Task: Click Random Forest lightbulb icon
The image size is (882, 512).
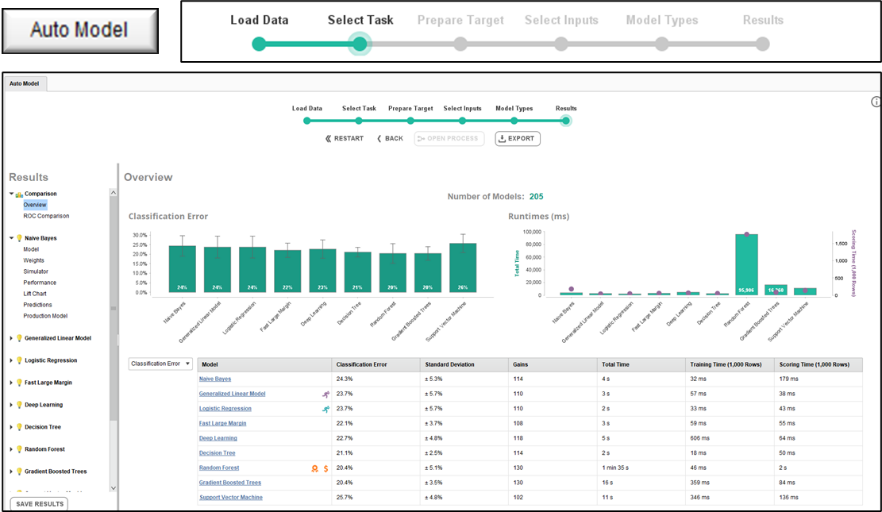Action: tap(19, 449)
